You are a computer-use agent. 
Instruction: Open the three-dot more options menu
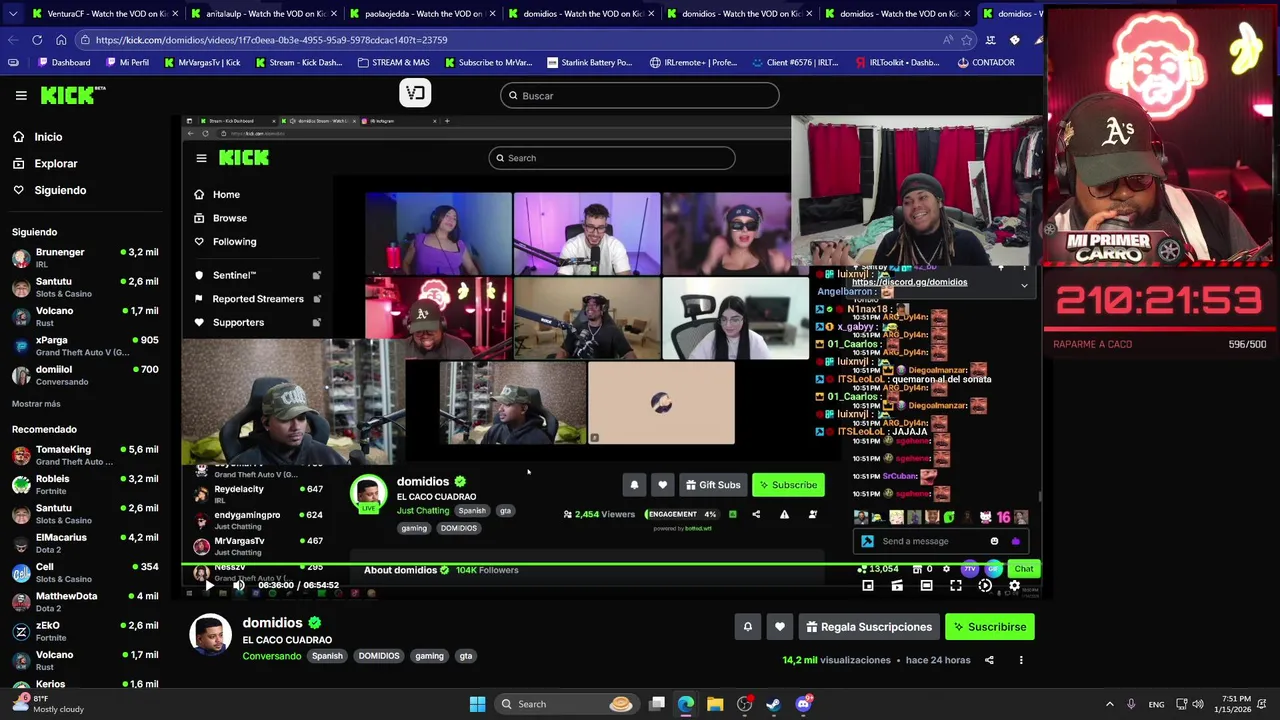pos(1021,660)
